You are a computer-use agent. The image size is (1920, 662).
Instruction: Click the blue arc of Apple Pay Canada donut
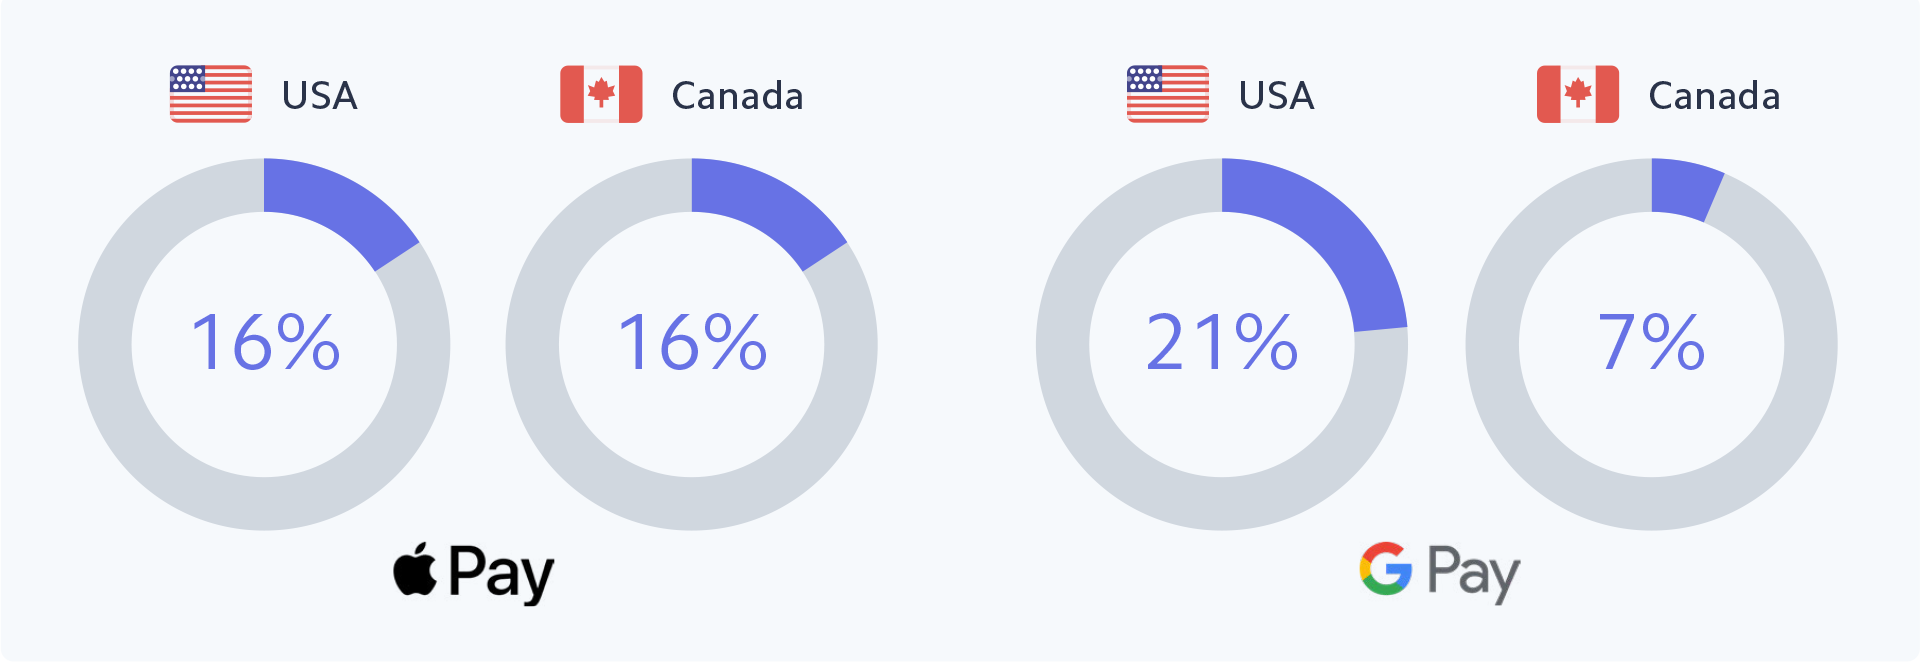[765, 207]
